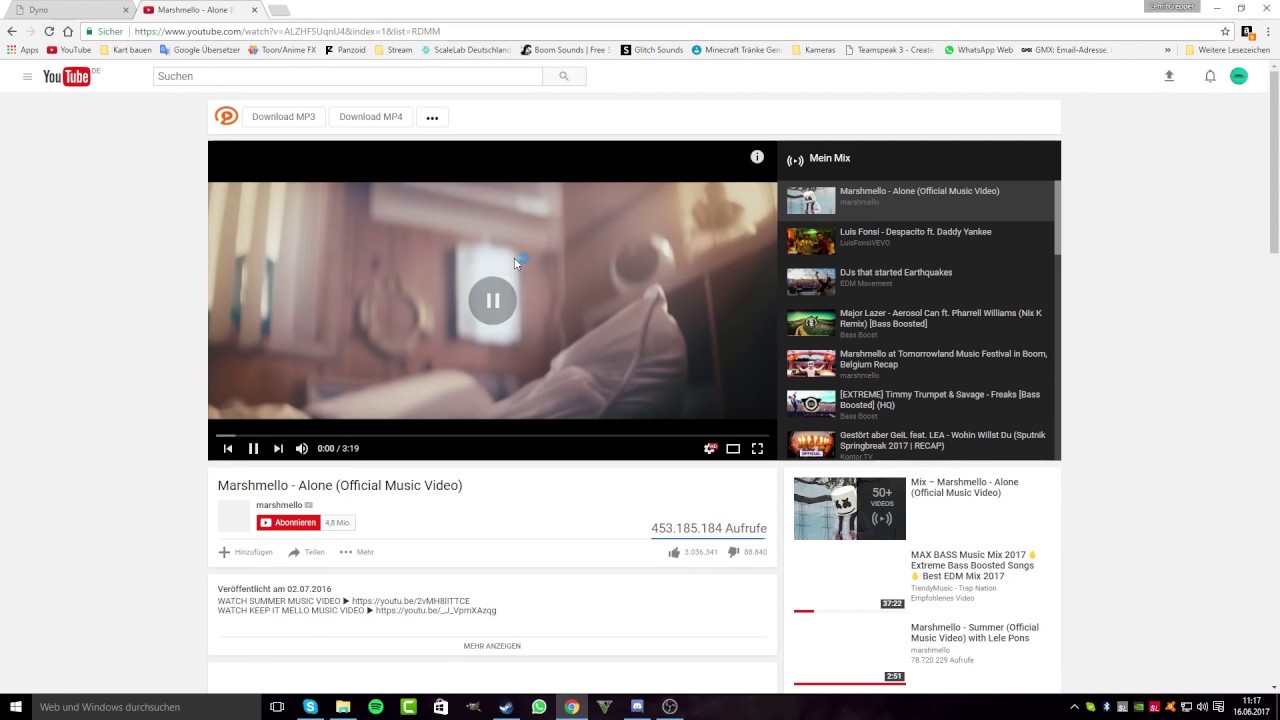Select Timmy Trumpet & Savage - Freaks item

tap(917, 404)
